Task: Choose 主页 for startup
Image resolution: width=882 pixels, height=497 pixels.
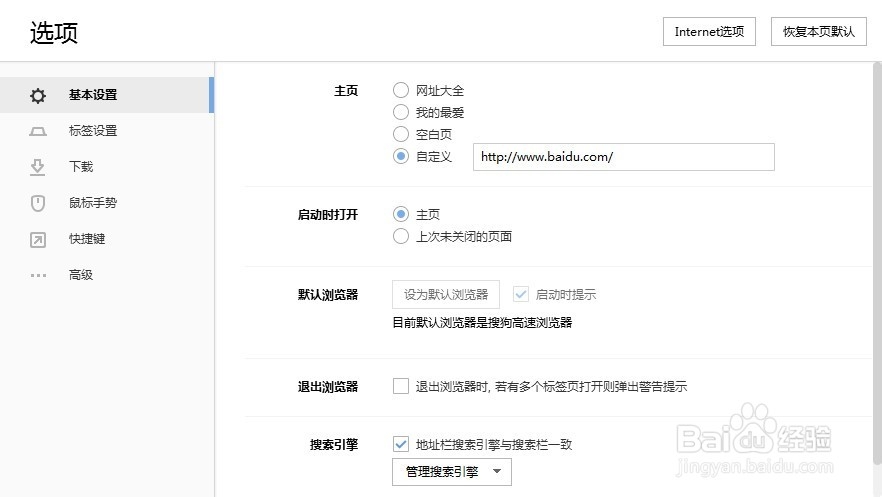Action: click(400, 214)
